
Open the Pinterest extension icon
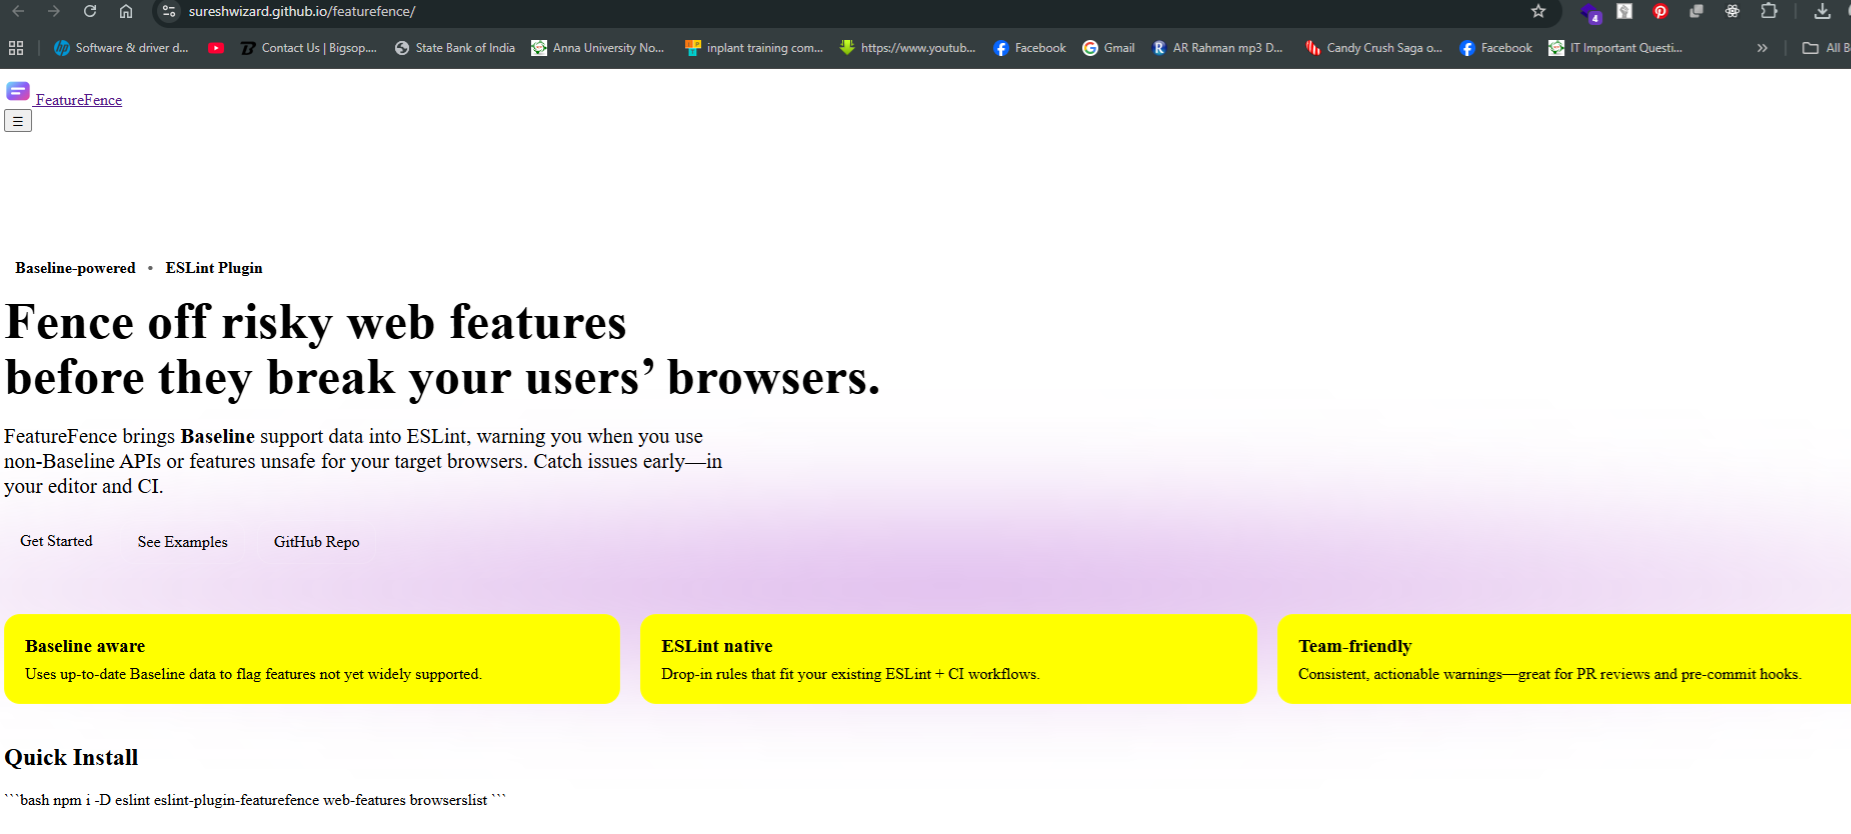point(1660,11)
